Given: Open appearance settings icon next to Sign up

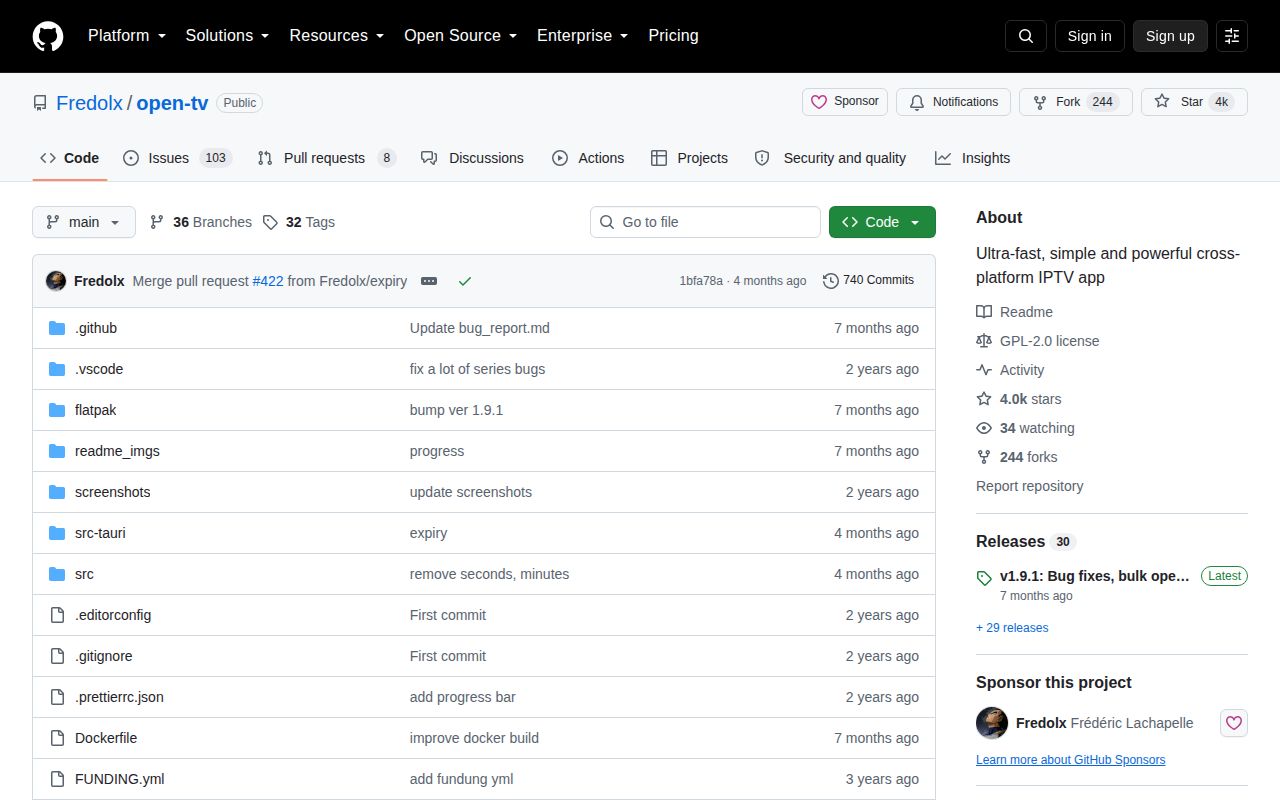Looking at the screenshot, I should (1232, 36).
